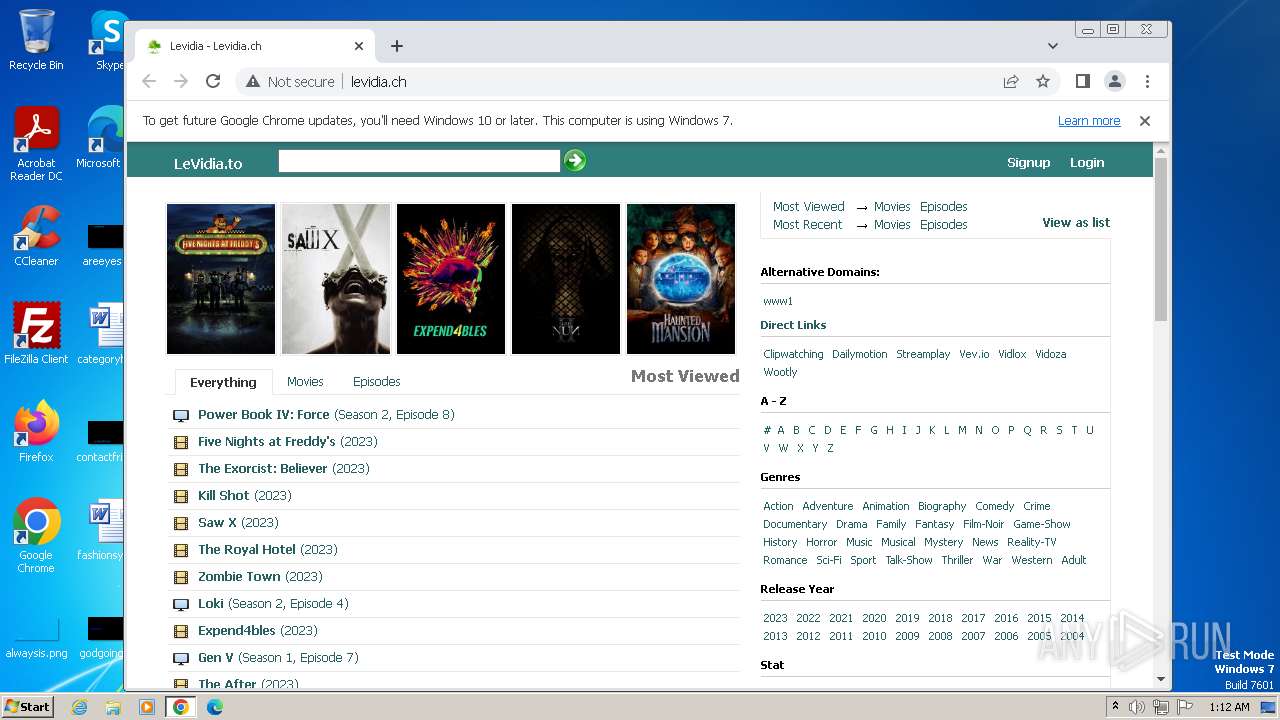Open Chrome profile avatar
The height and width of the screenshot is (720, 1280).
(x=1114, y=82)
